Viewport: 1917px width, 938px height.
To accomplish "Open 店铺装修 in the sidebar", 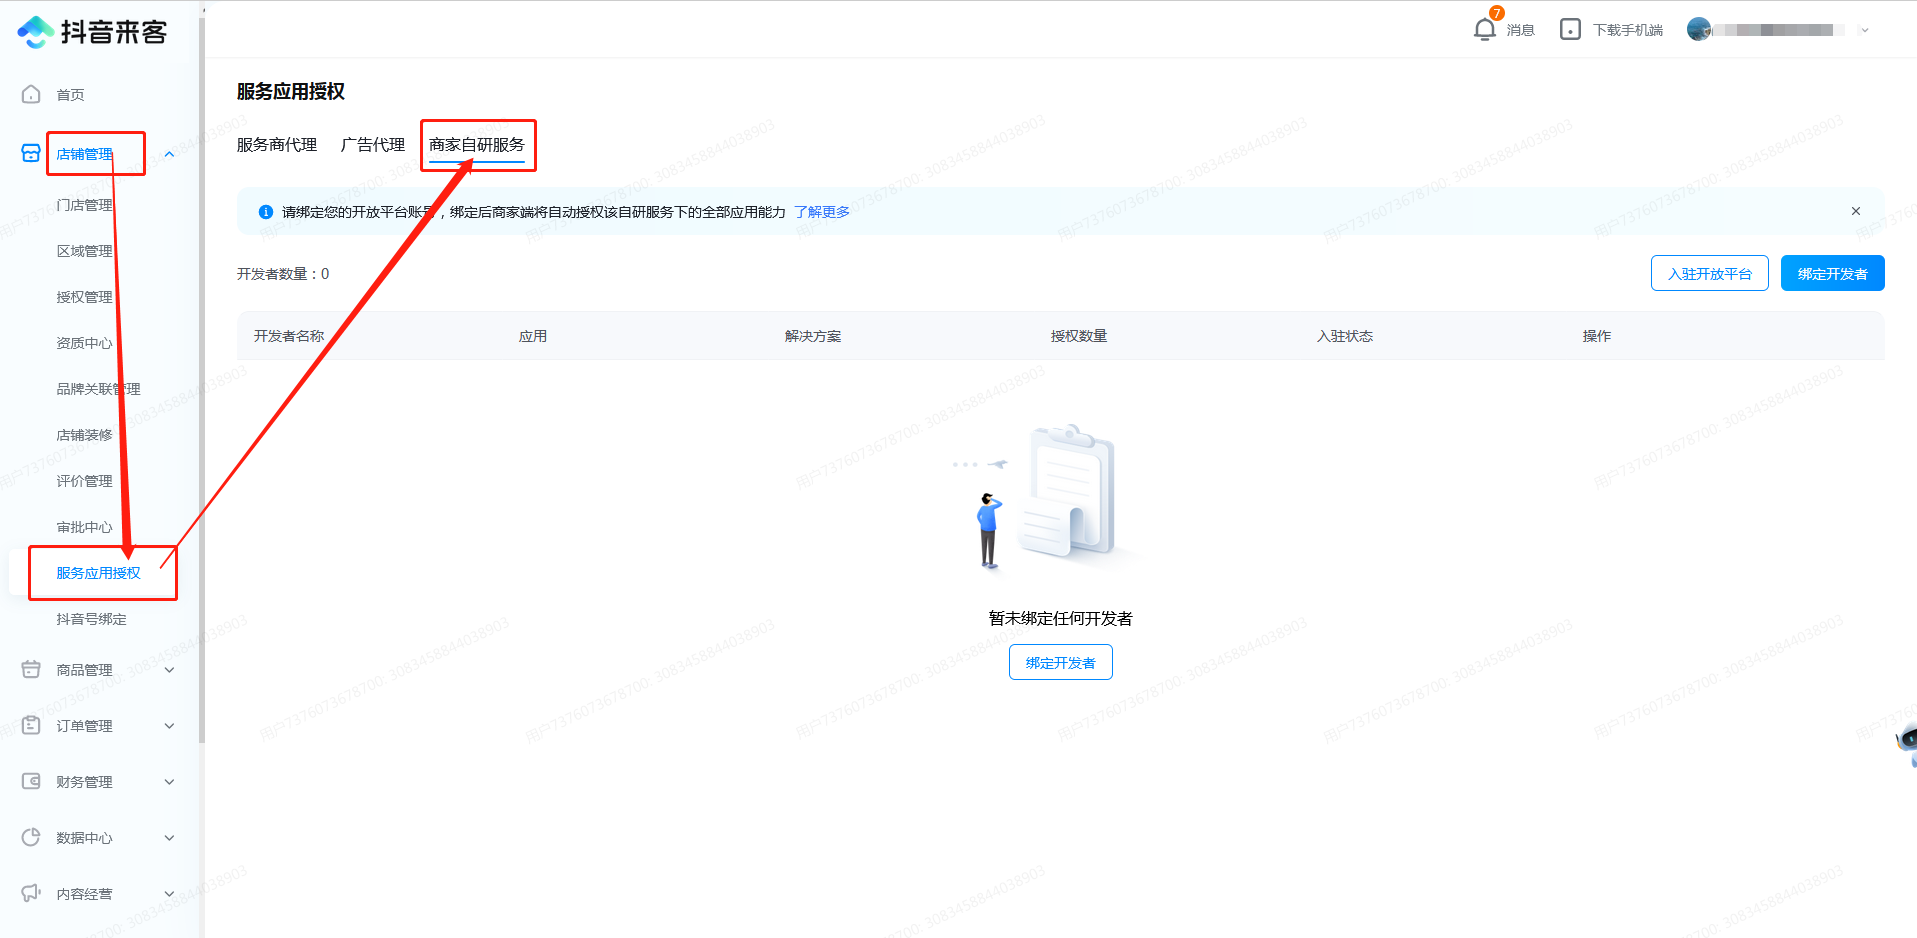I will [85, 435].
